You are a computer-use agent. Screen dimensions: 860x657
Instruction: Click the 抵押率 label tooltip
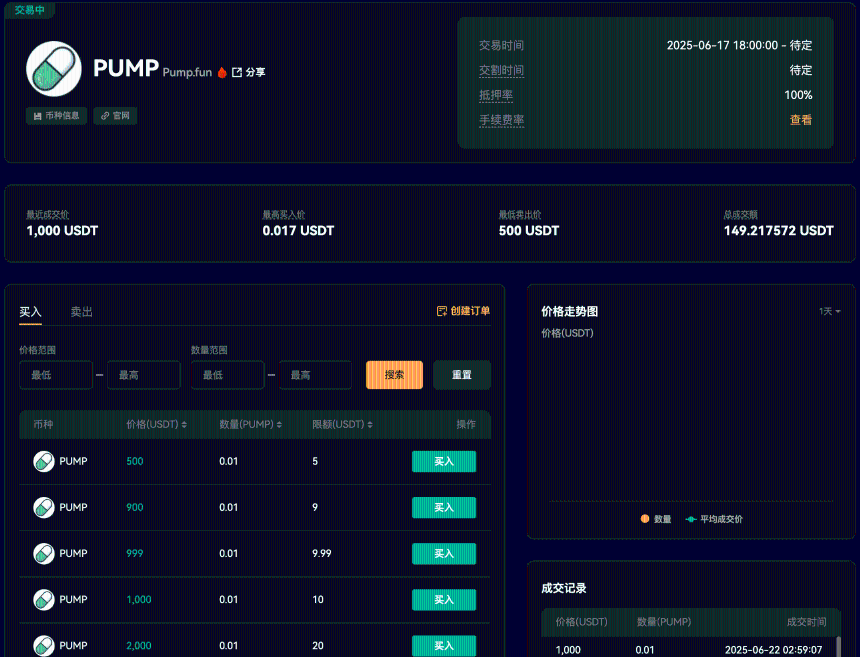pyautogui.click(x=496, y=95)
